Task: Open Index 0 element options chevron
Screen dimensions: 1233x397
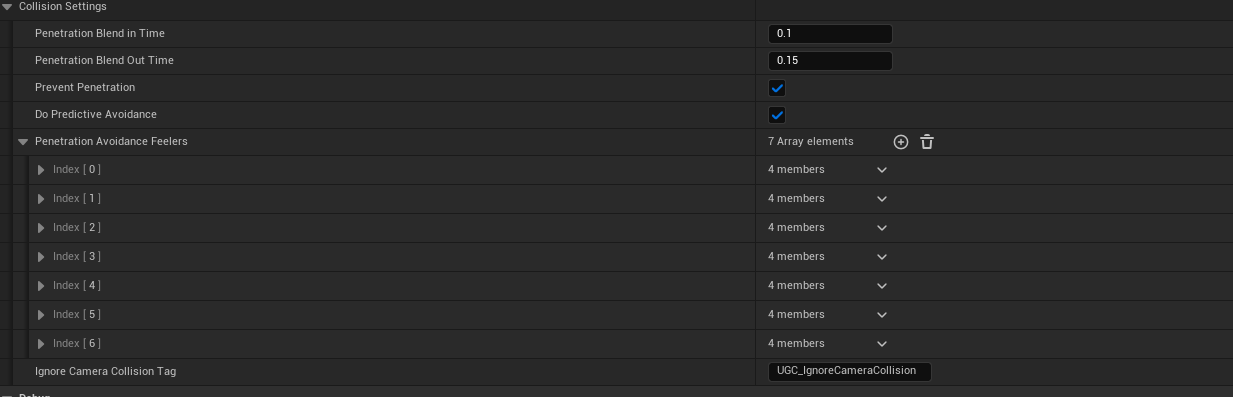Action: (882, 170)
